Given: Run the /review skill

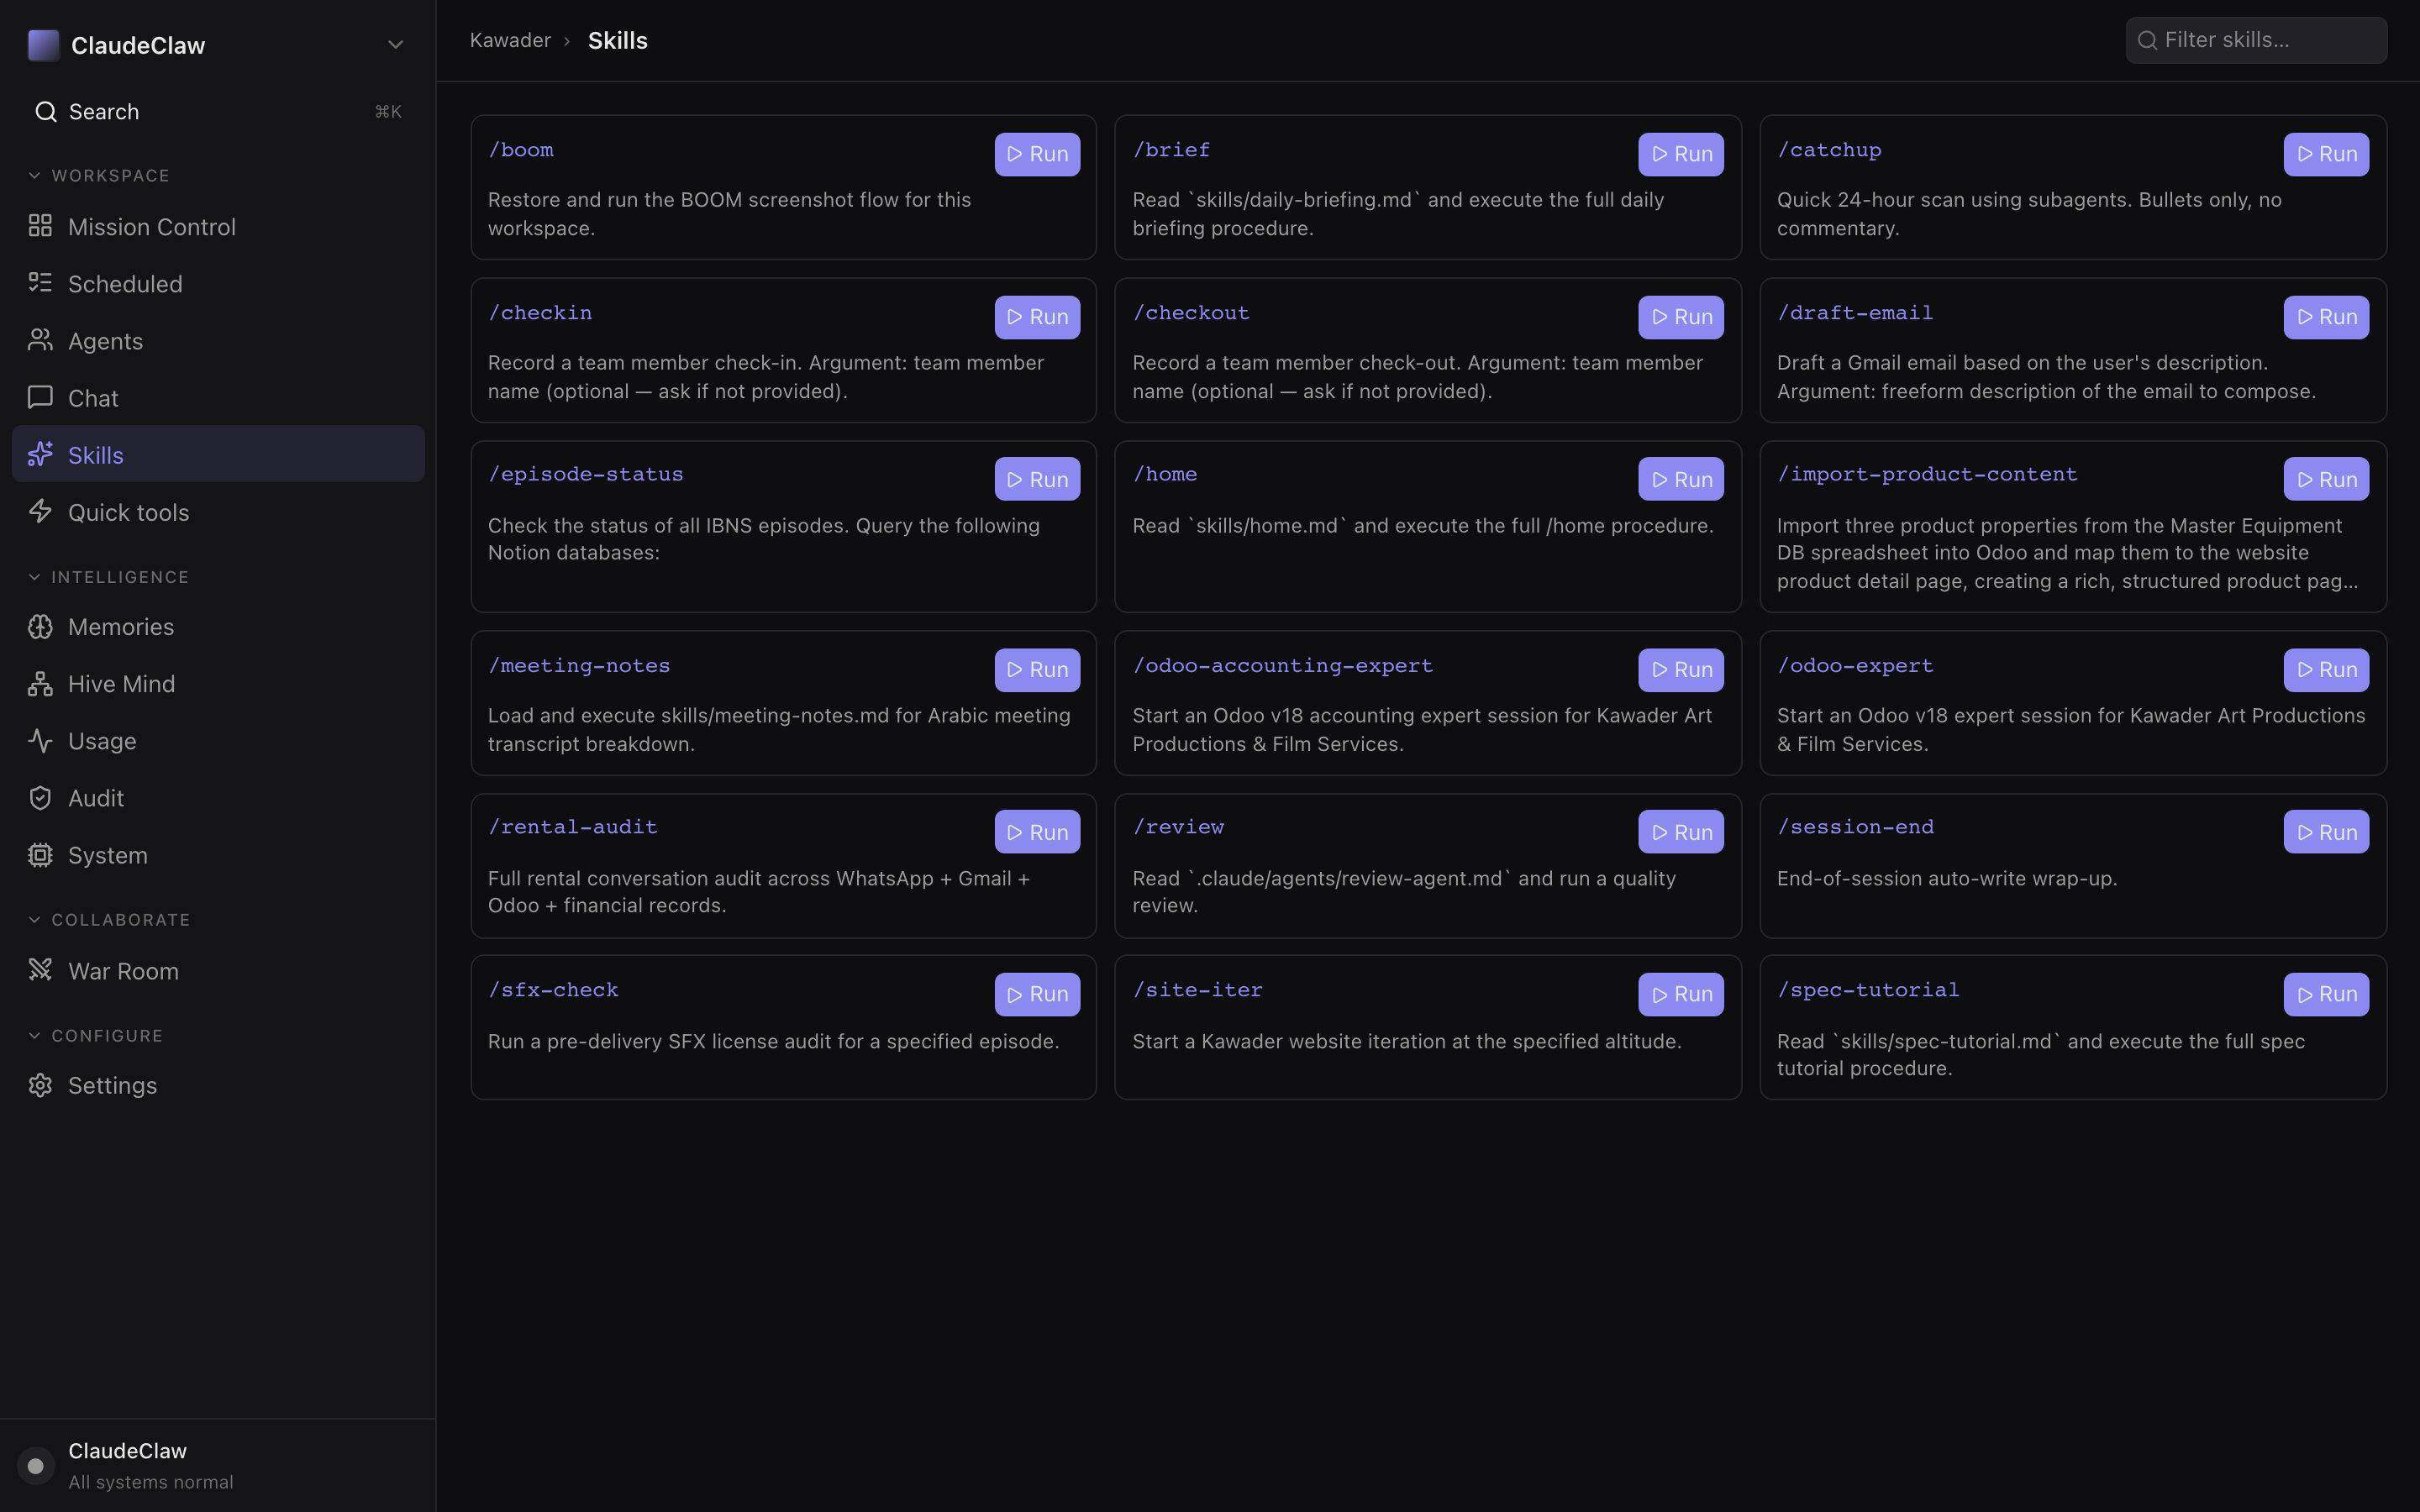Looking at the screenshot, I should pos(1681,832).
